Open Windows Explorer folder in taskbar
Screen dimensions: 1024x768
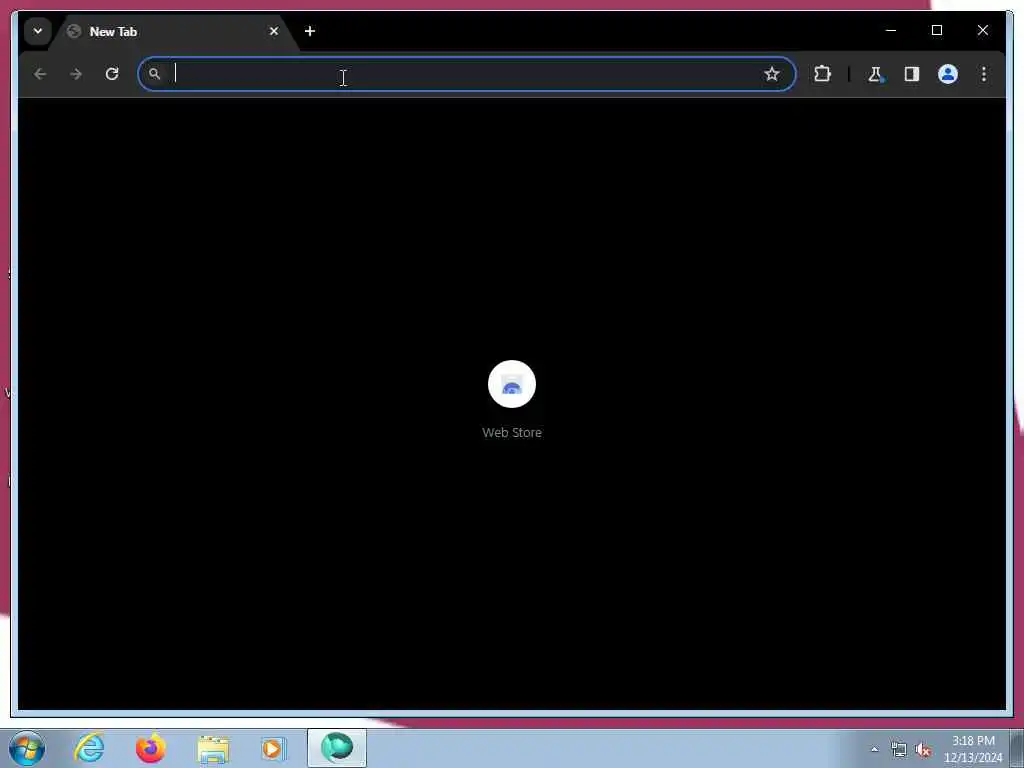click(x=213, y=748)
